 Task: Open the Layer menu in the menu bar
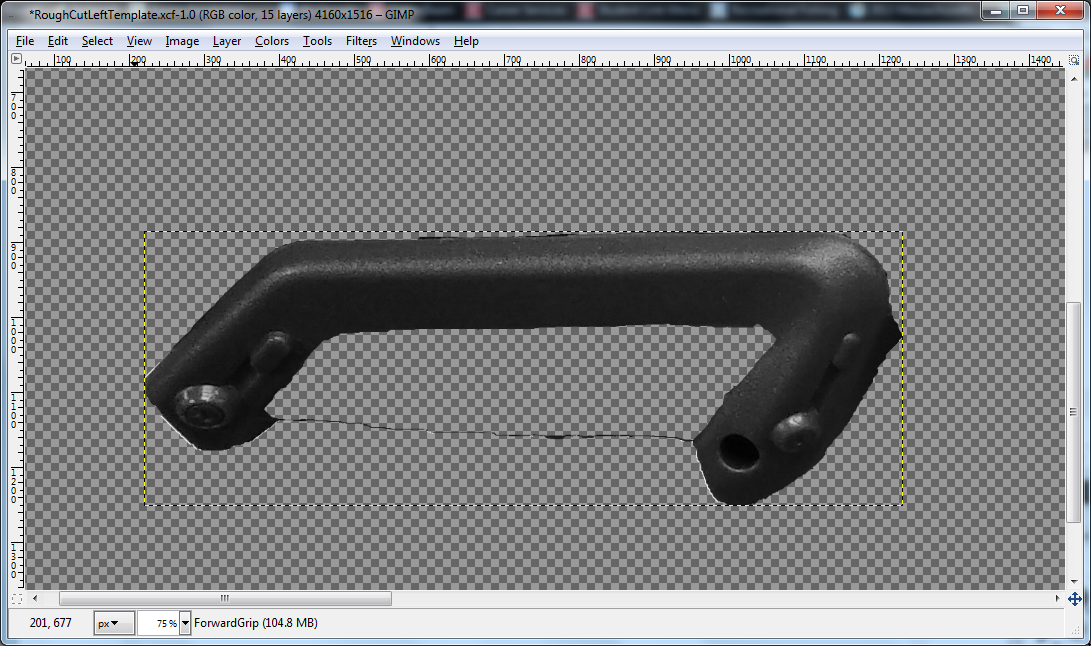226,41
